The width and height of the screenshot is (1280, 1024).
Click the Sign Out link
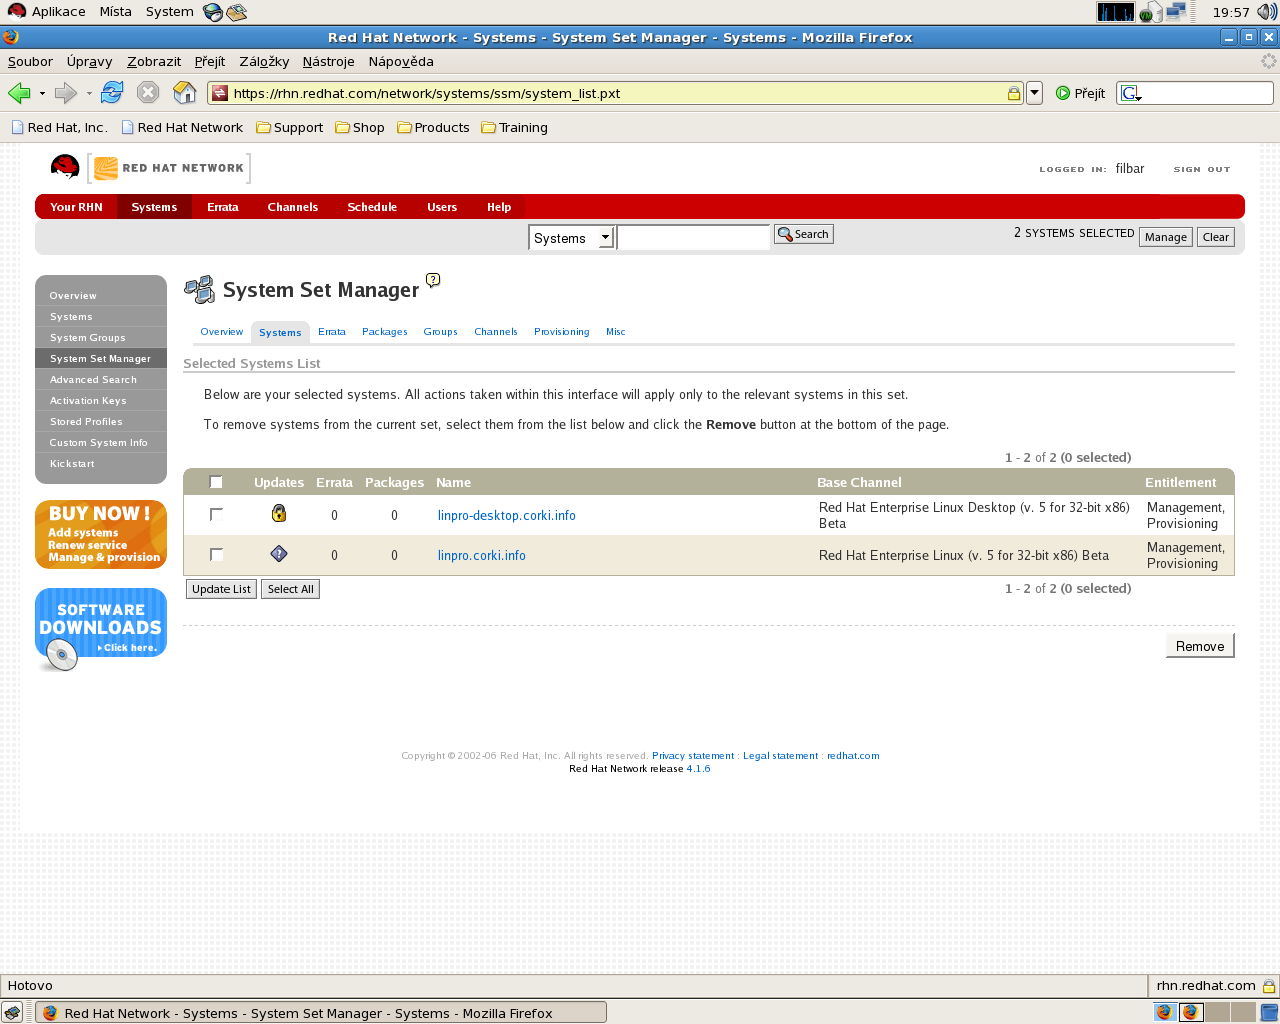point(1202,169)
